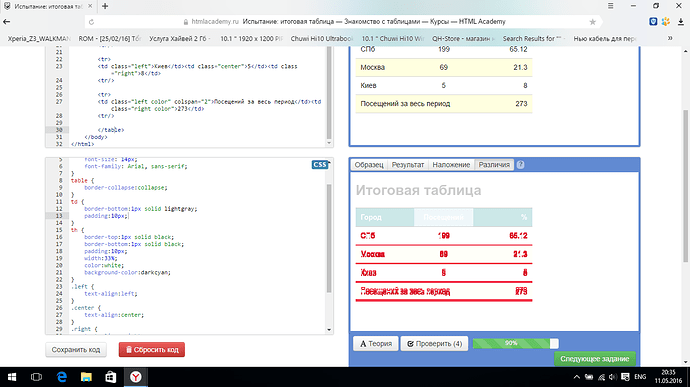Viewport: 690px width, 387px height.
Task: Show more bookmarks with the chevron
Action: [x=670, y=38]
